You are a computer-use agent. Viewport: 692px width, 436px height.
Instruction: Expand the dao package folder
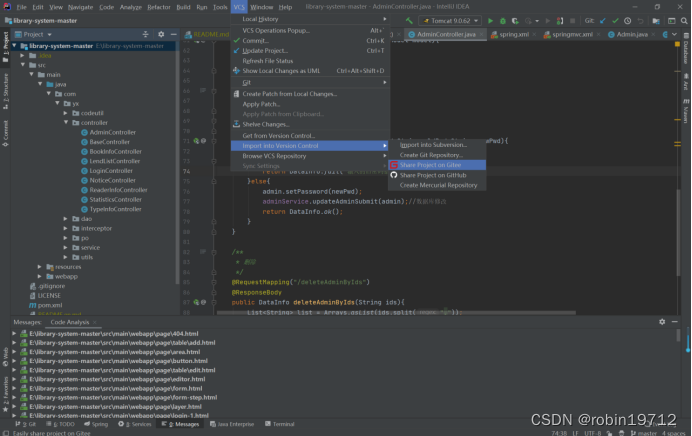coord(66,218)
